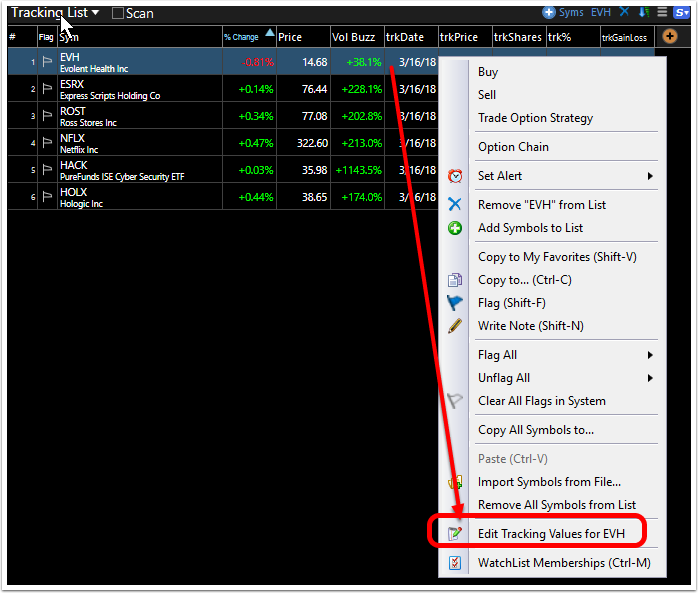This screenshot has height=593, width=698.
Task: Expand the Set Alert submenu arrow
Action: (650, 176)
